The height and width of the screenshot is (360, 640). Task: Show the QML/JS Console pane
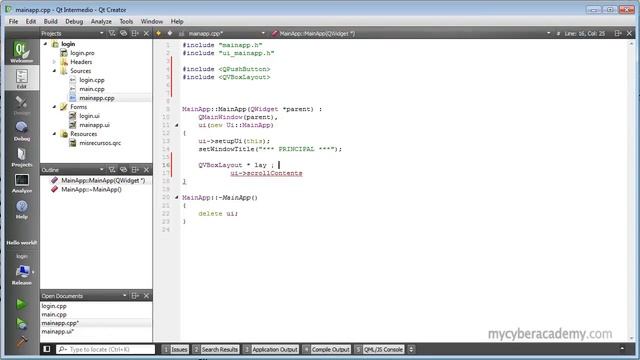[x=379, y=349]
